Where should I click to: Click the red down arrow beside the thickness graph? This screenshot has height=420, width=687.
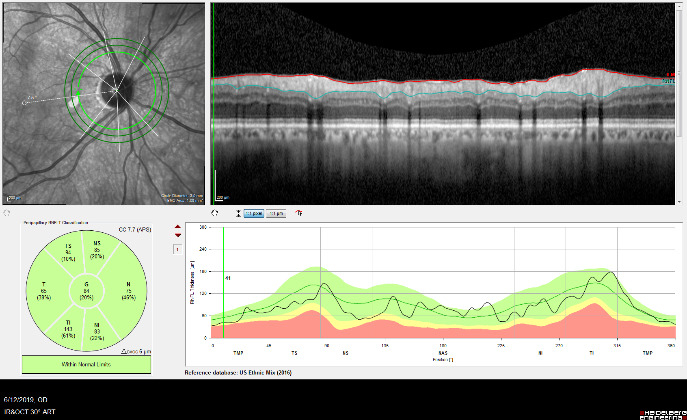tap(178, 236)
